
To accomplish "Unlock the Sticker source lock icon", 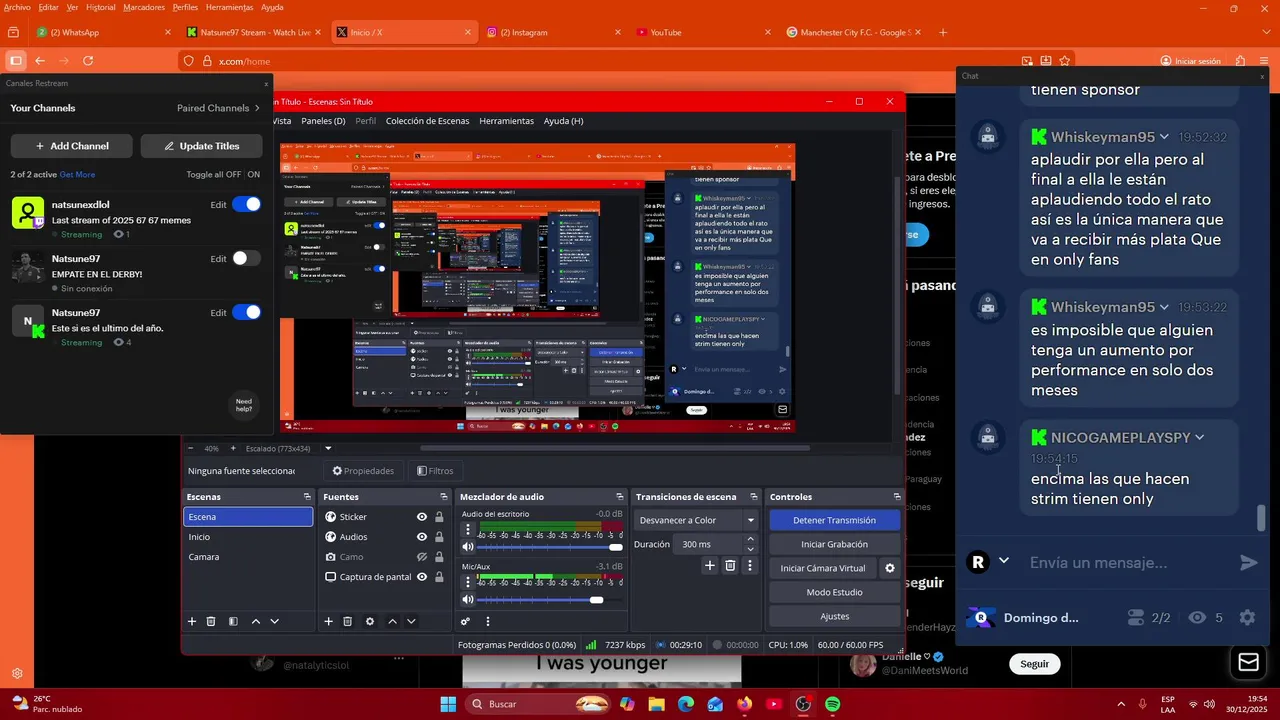I will click(x=439, y=517).
